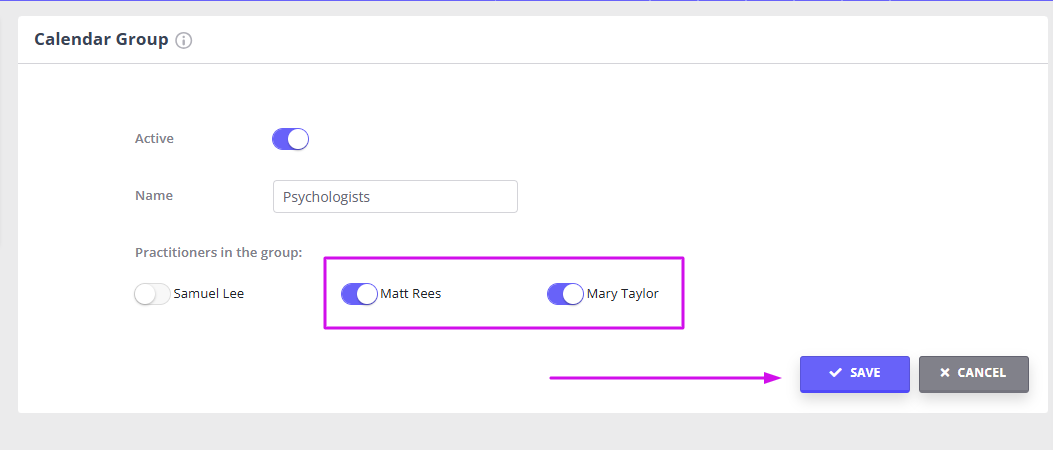1053x450 pixels.
Task: Click the Mary Taylor name label
Action: coord(623,294)
